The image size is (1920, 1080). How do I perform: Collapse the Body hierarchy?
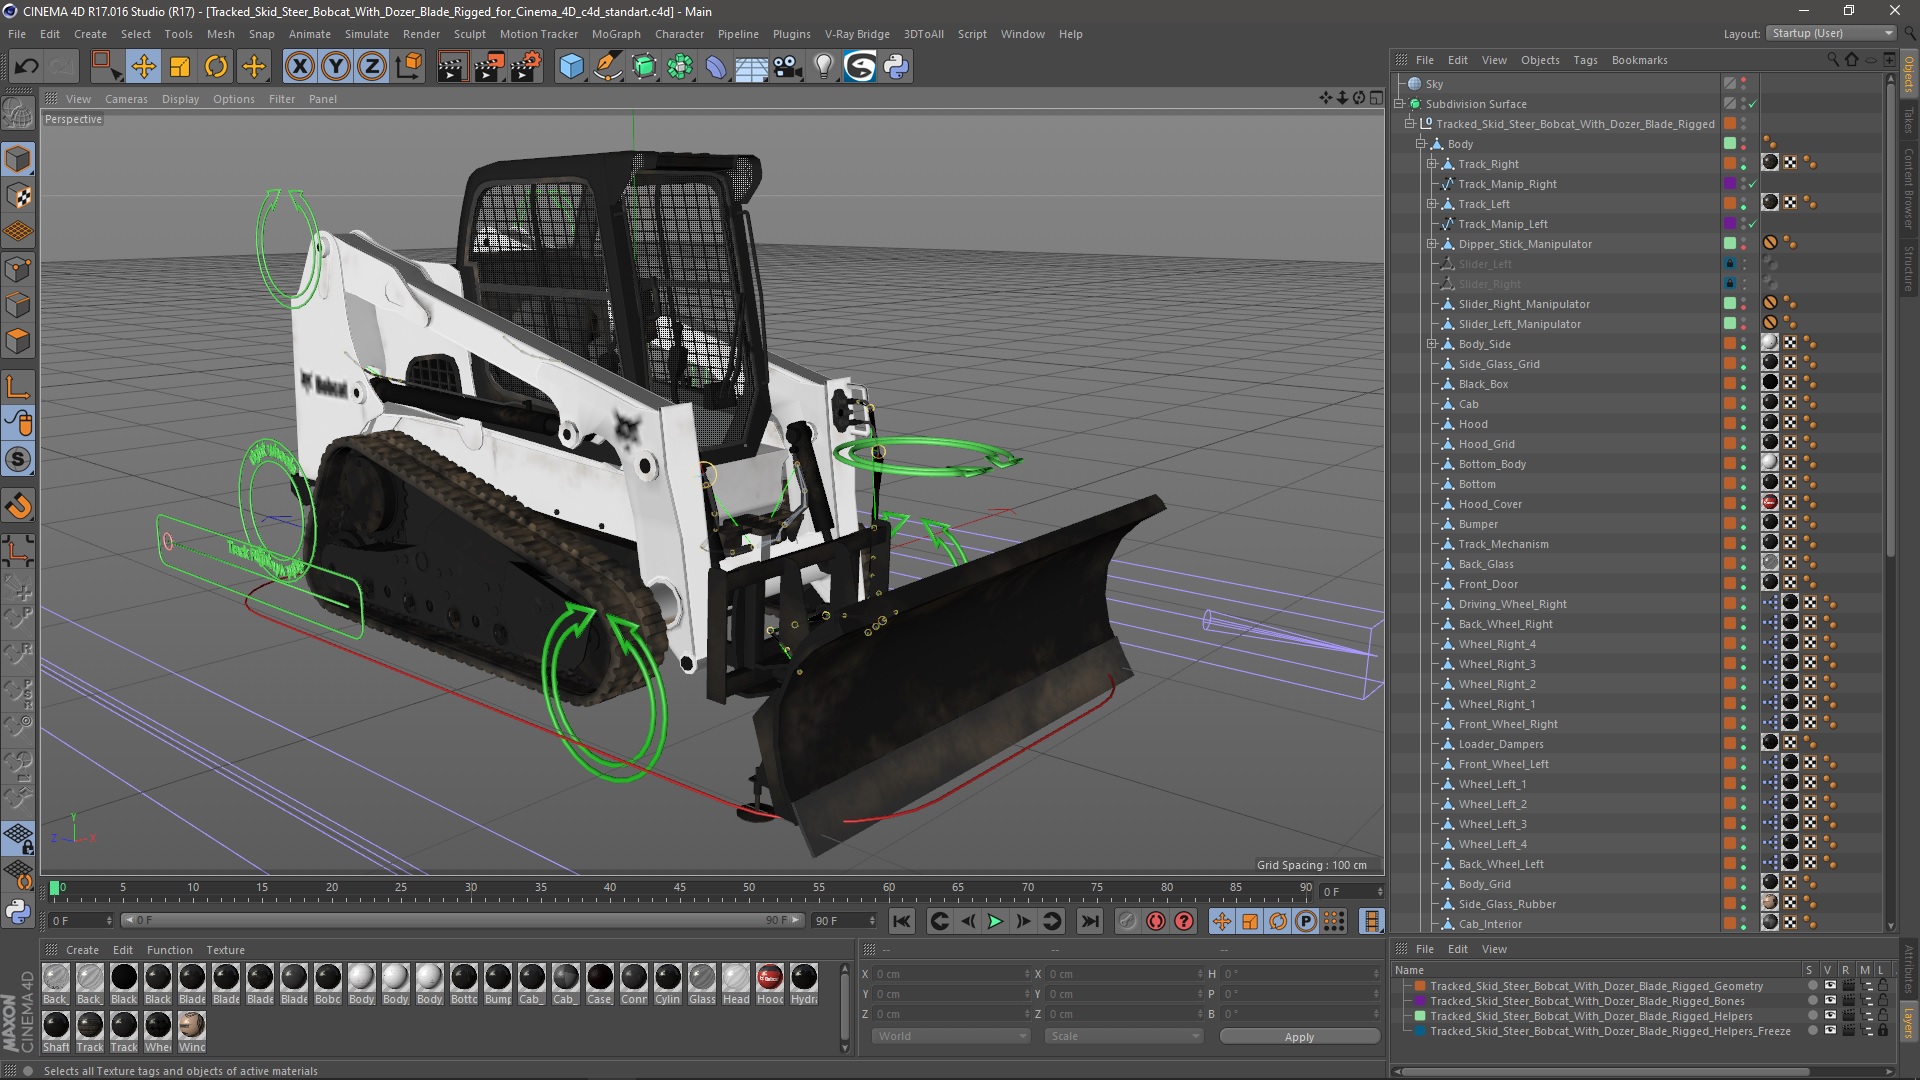coord(1421,144)
